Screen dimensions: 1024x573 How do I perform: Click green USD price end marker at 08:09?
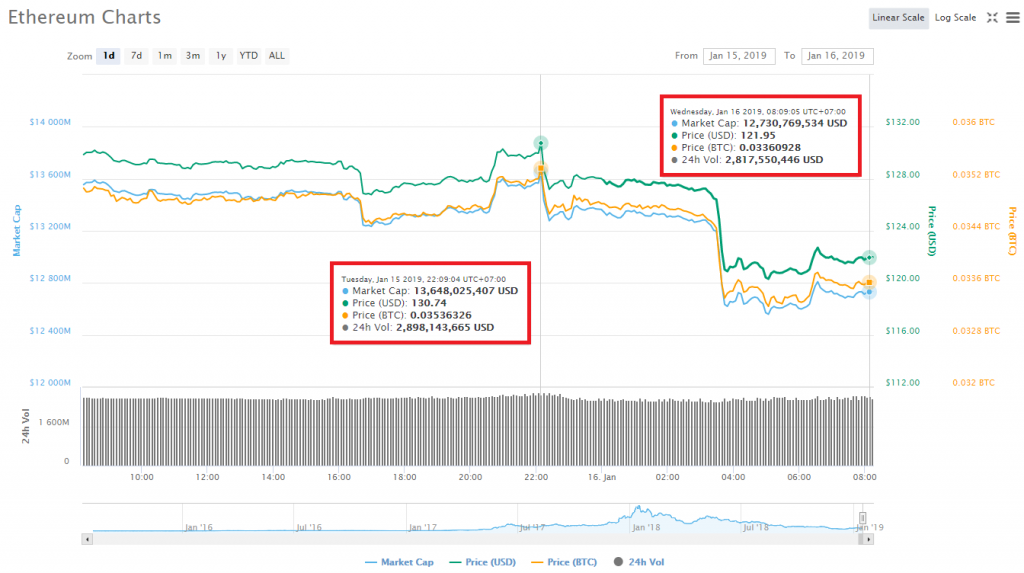[x=869, y=257]
